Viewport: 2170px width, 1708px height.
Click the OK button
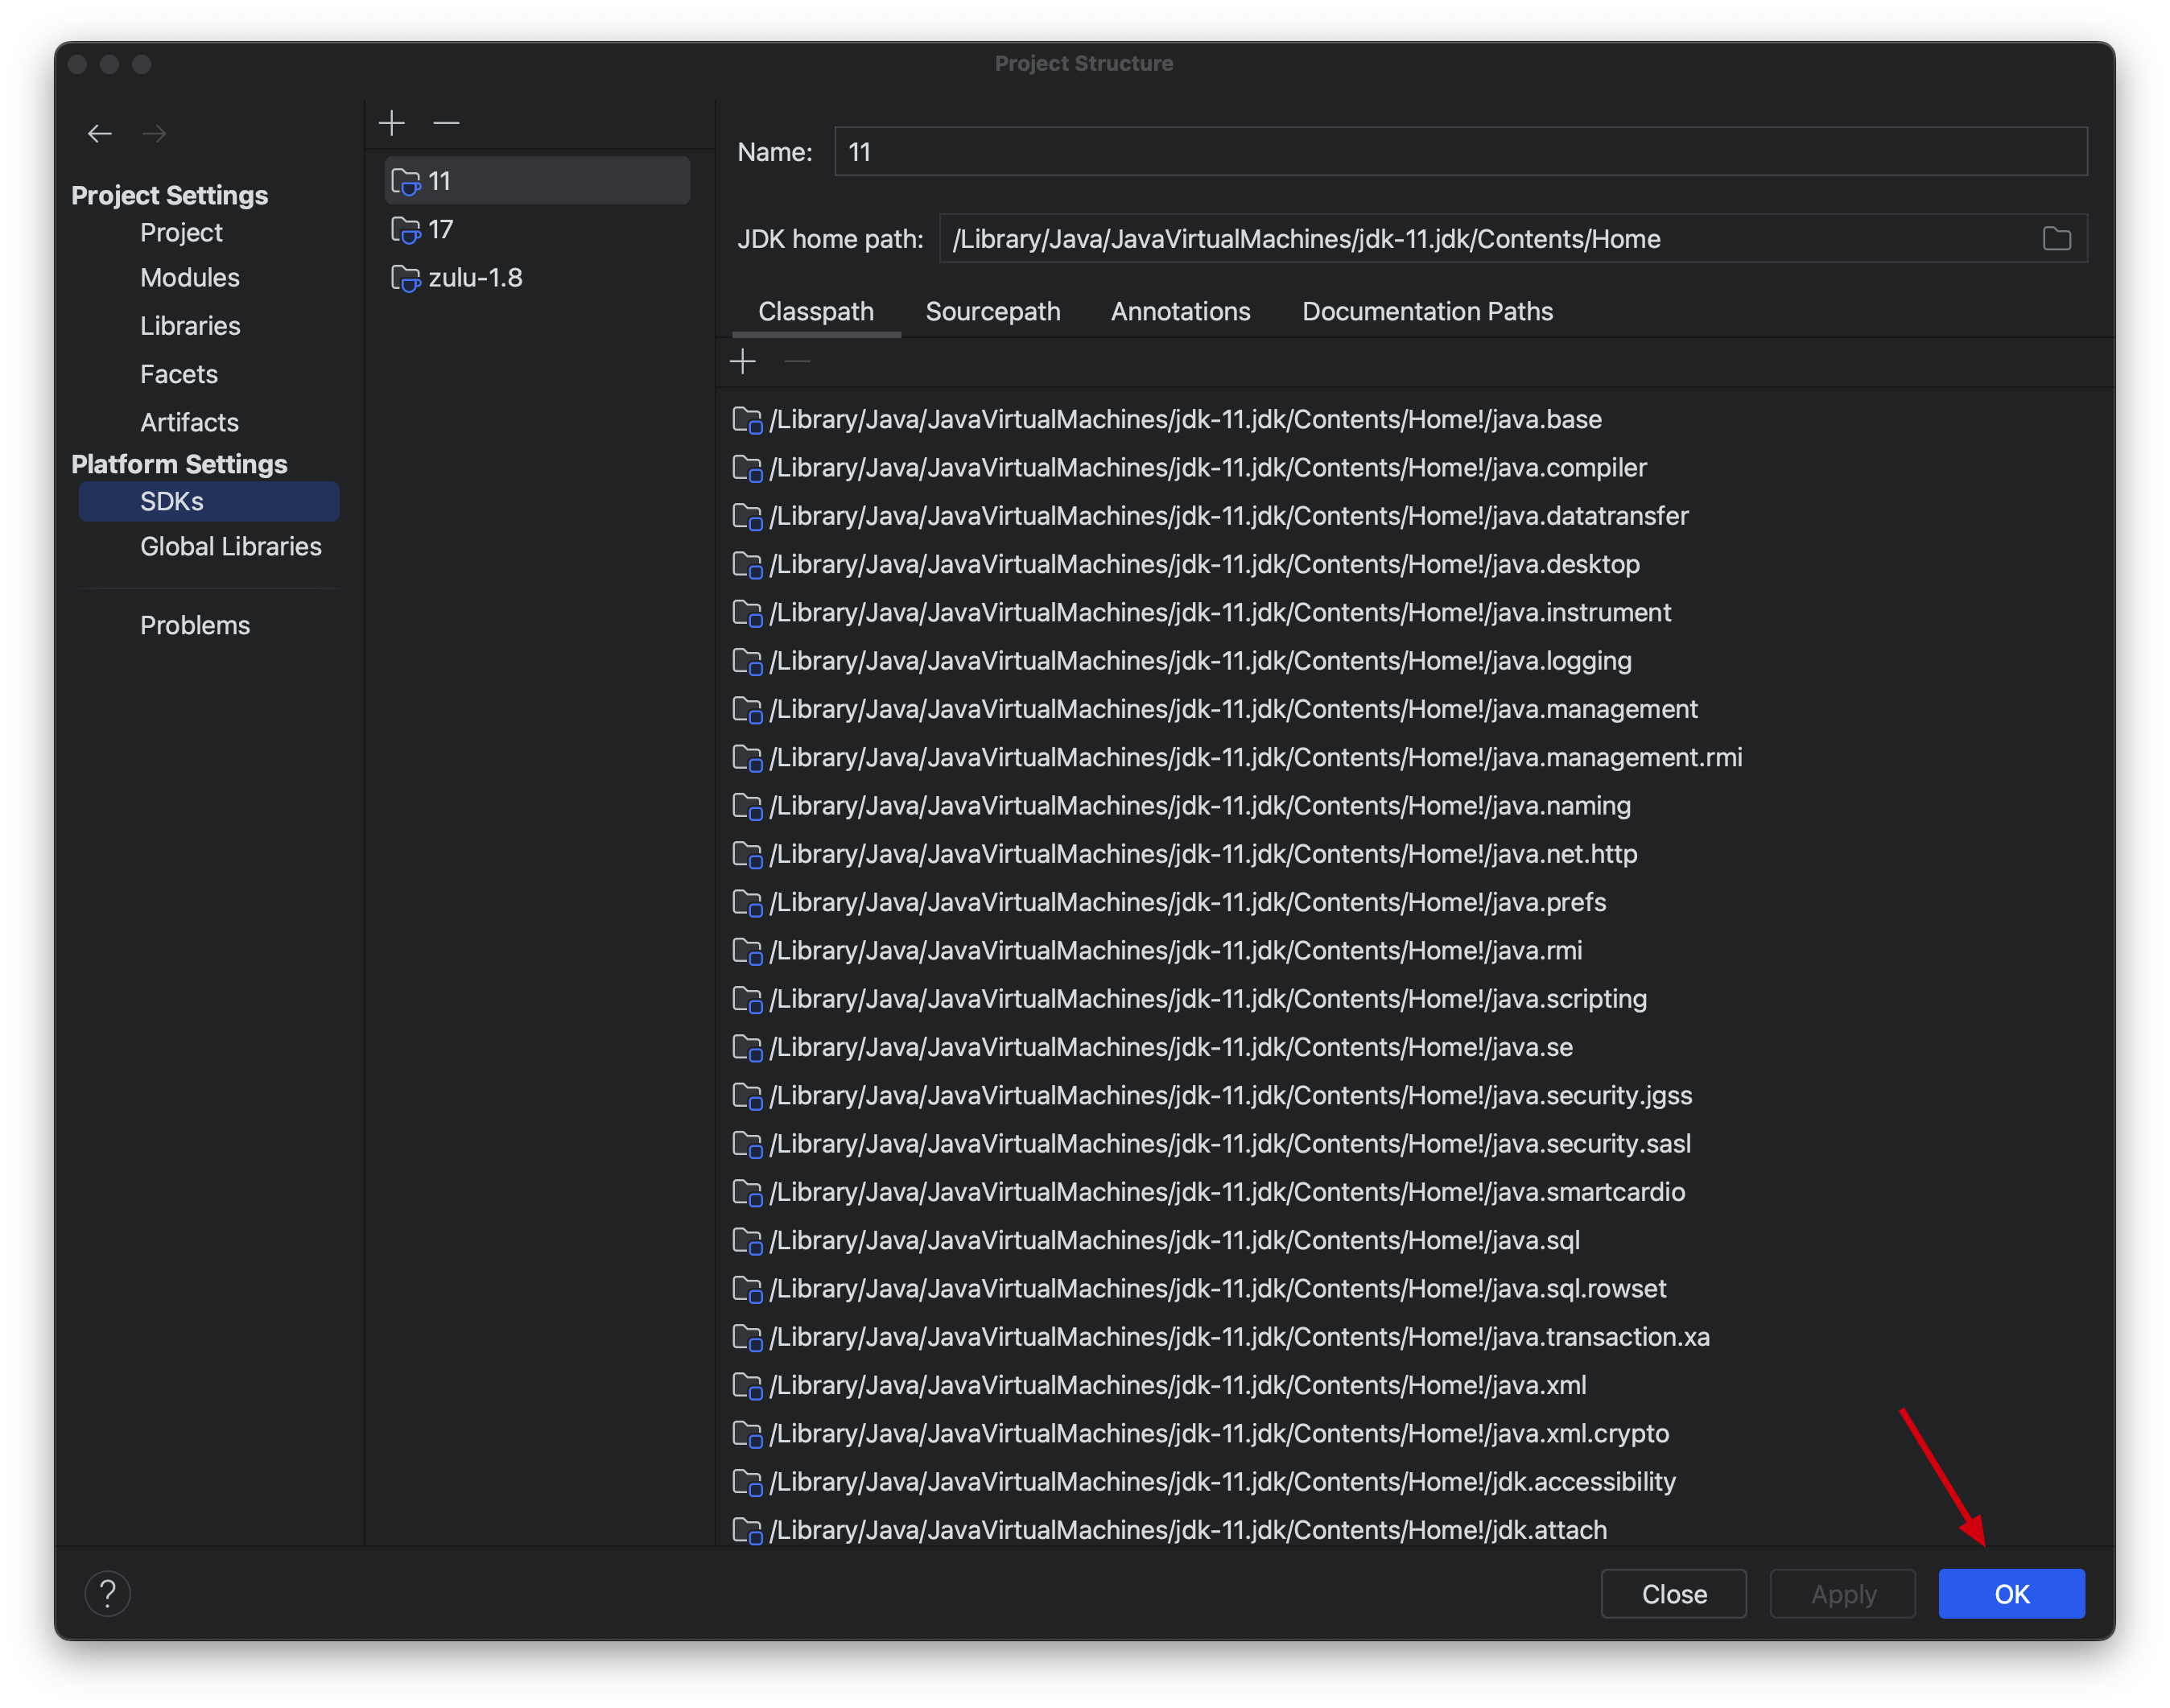coord(2011,1593)
